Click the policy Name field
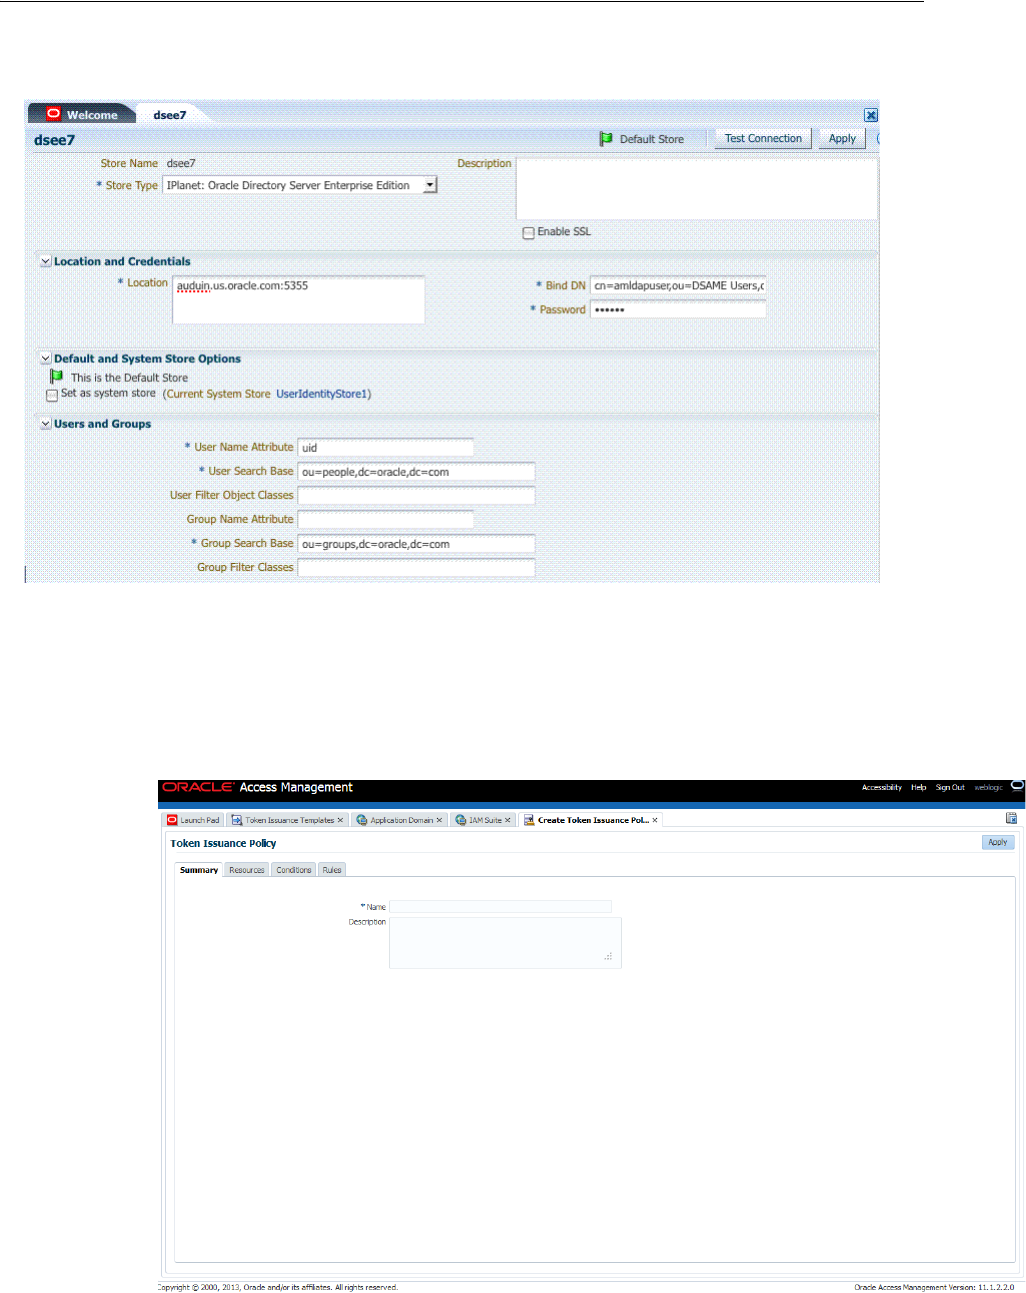This screenshot has height=1293, width=1026. pyautogui.click(x=500, y=907)
